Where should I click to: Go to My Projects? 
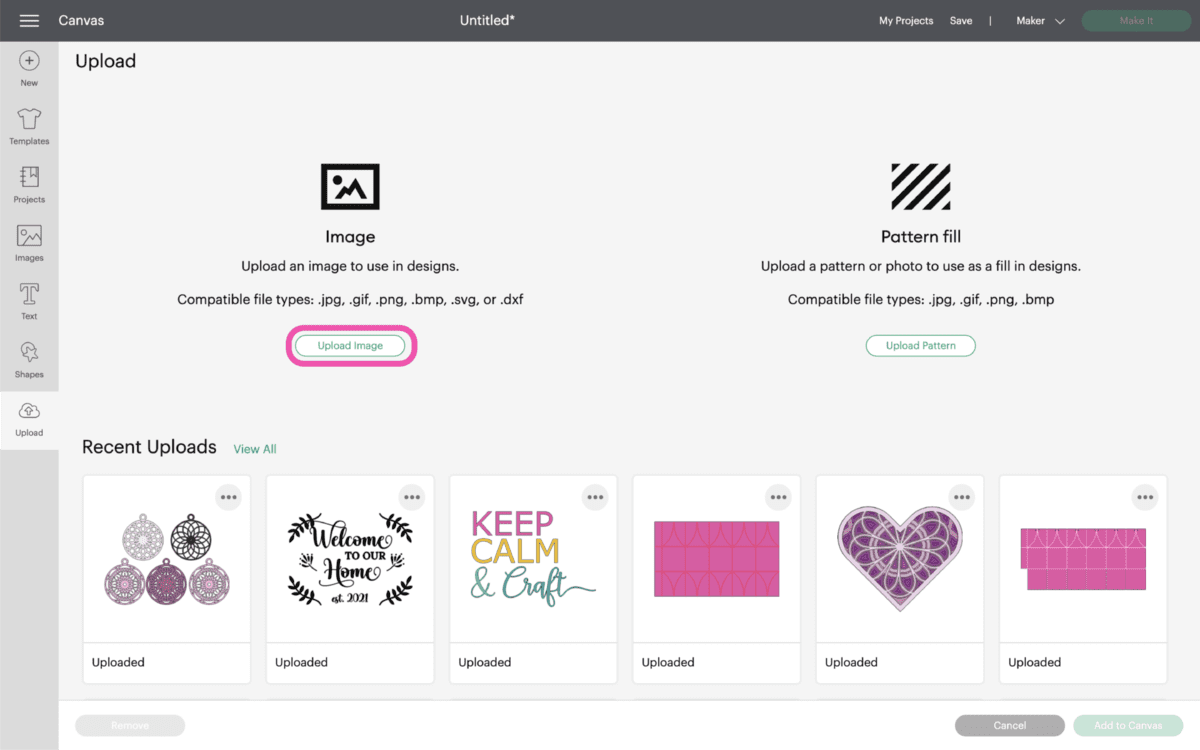coord(906,21)
